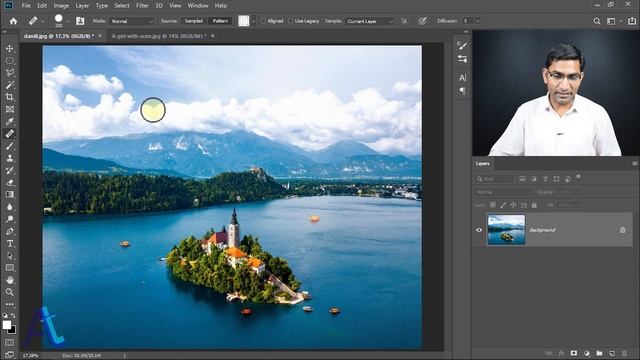Open the Character panel icon
Image resolution: width=640 pixels, height=360 pixels.
click(462, 78)
